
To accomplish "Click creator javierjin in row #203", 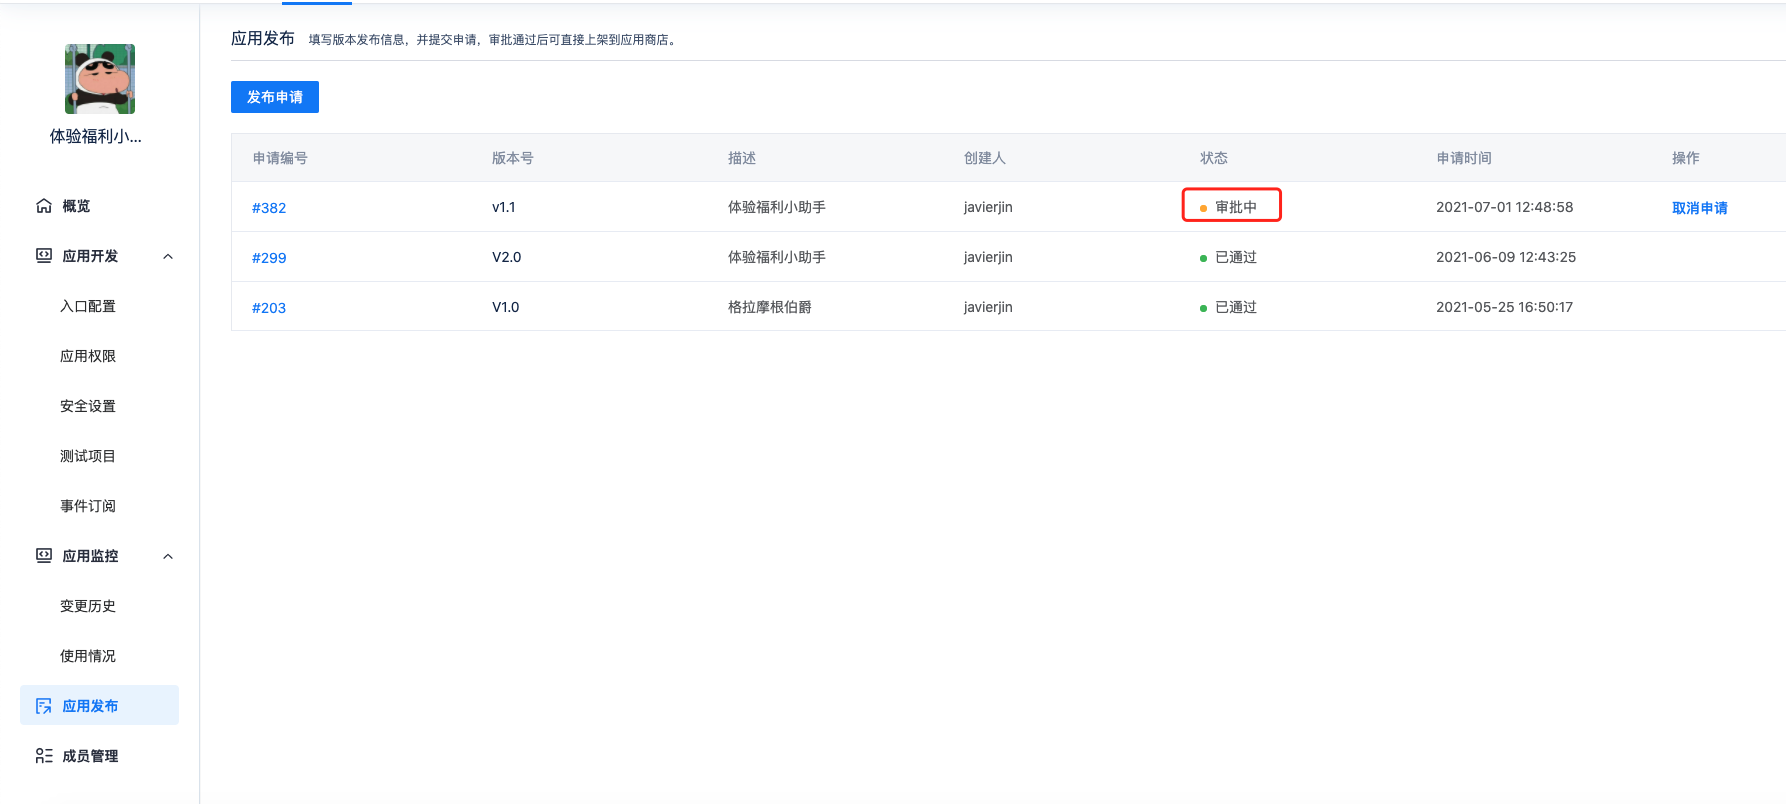I will [988, 307].
